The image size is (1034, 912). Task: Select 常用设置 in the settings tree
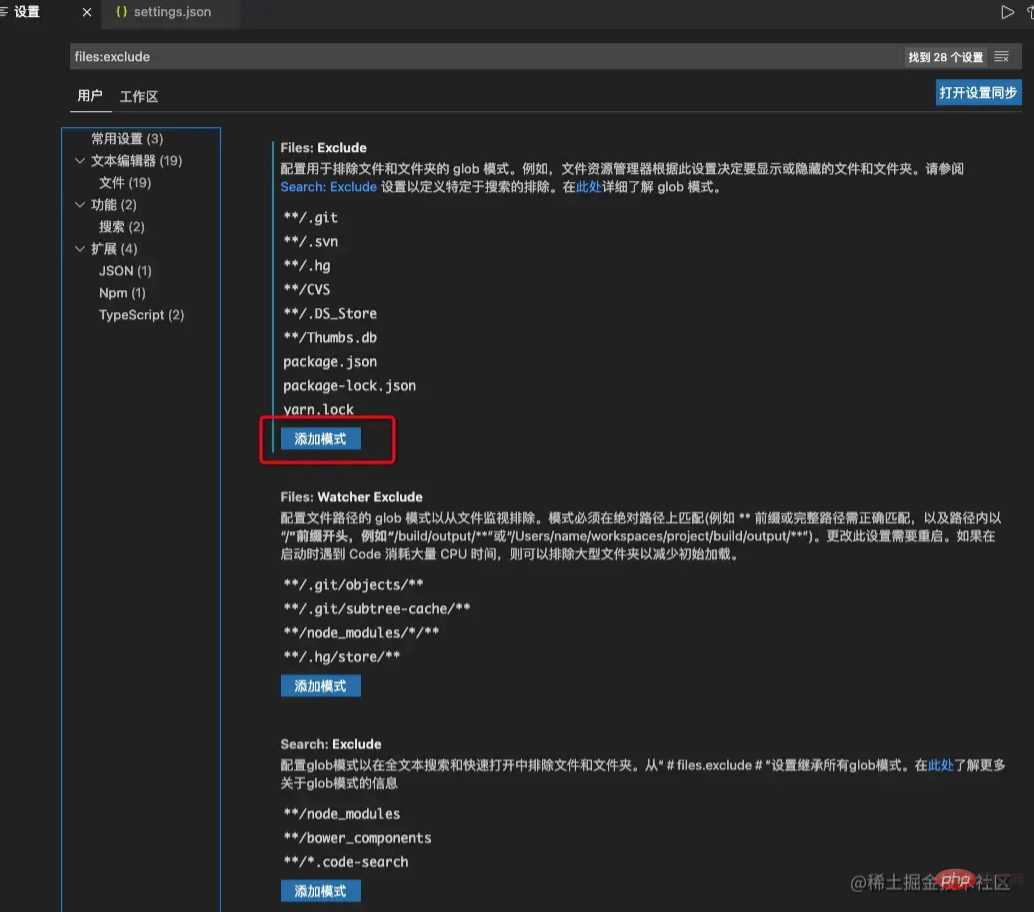pos(127,139)
